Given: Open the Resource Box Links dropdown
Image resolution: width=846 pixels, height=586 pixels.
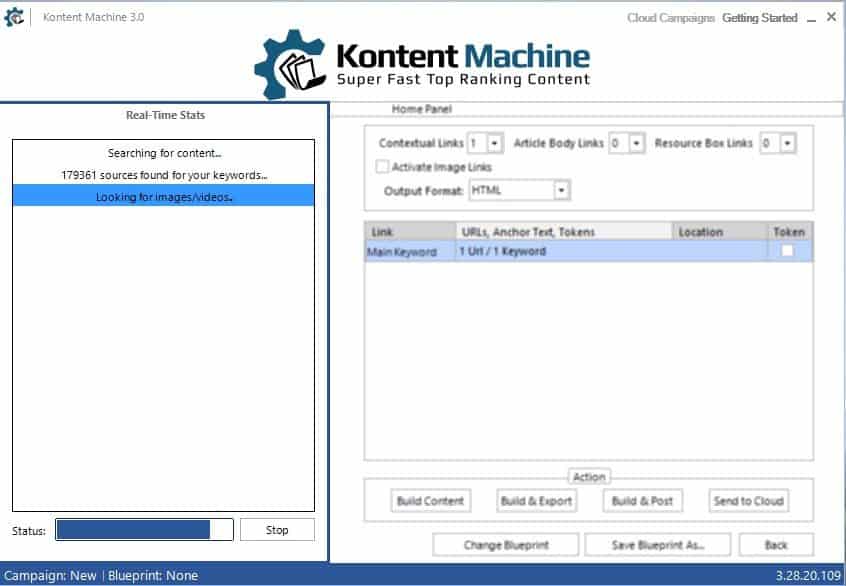Looking at the screenshot, I should (x=787, y=144).
